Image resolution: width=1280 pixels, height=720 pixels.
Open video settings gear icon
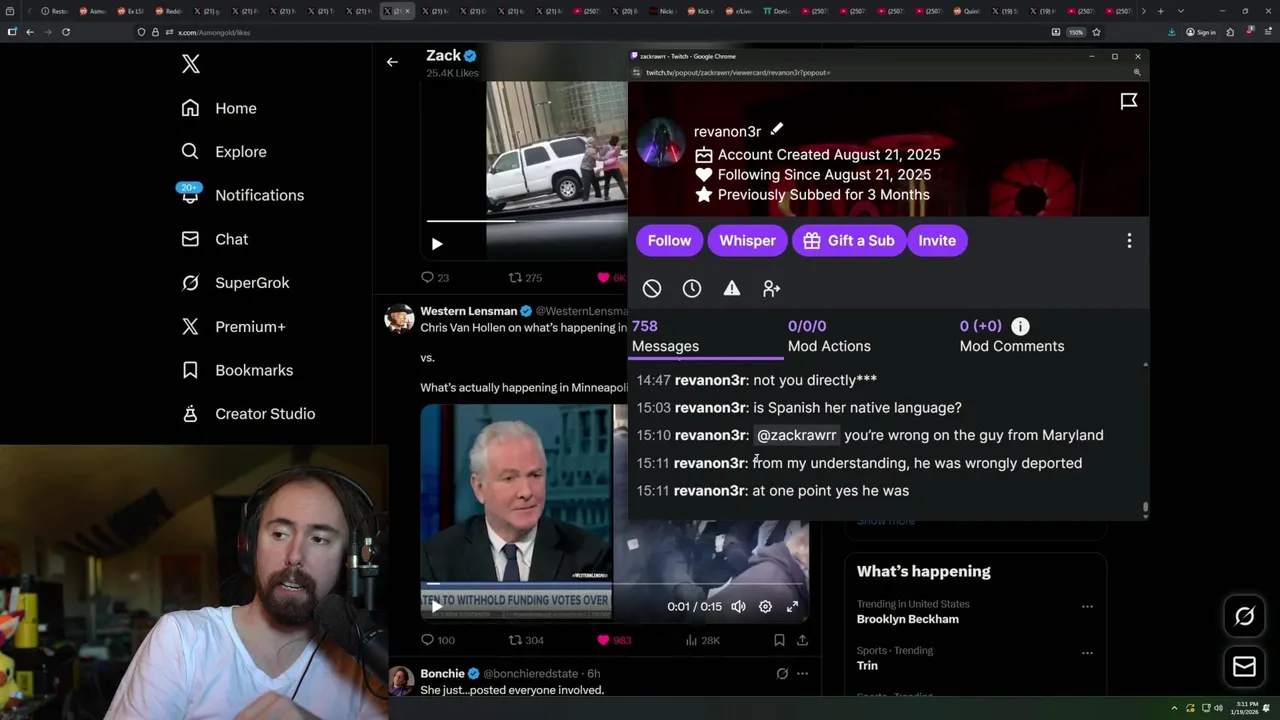click(765, 606)
